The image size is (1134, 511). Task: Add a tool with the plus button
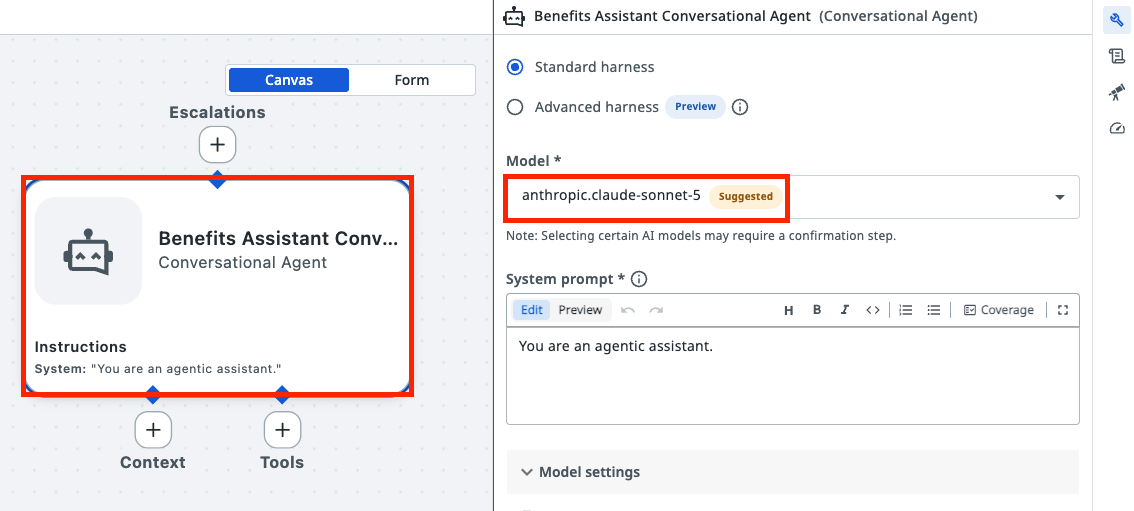pyautogui.click(x=282, y=431)
